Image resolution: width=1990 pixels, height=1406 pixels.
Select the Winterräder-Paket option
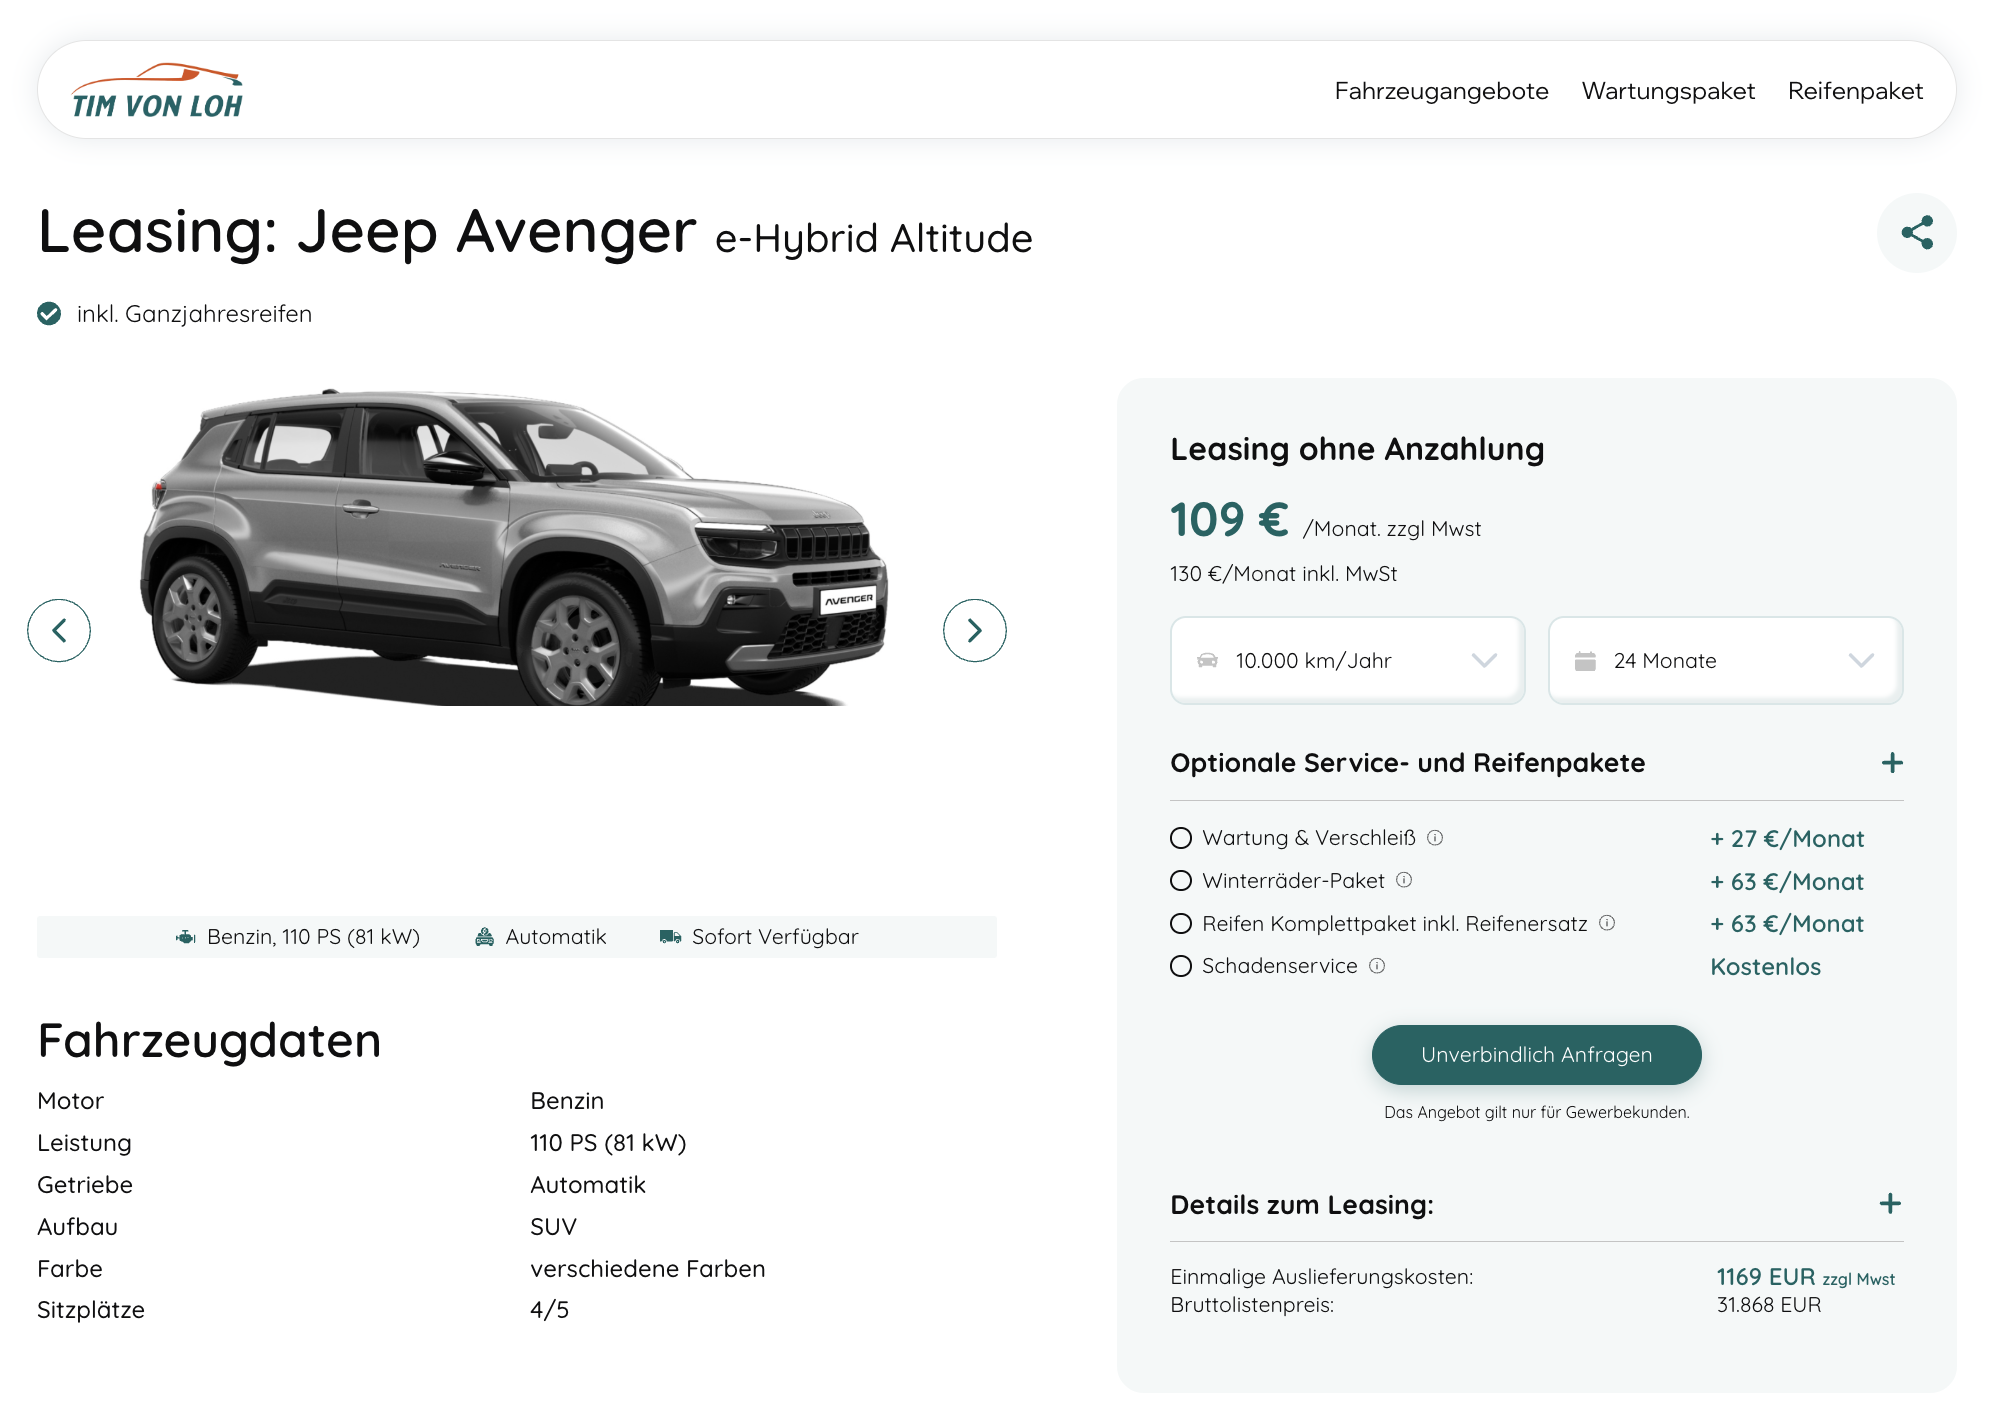coord(1181,880)
